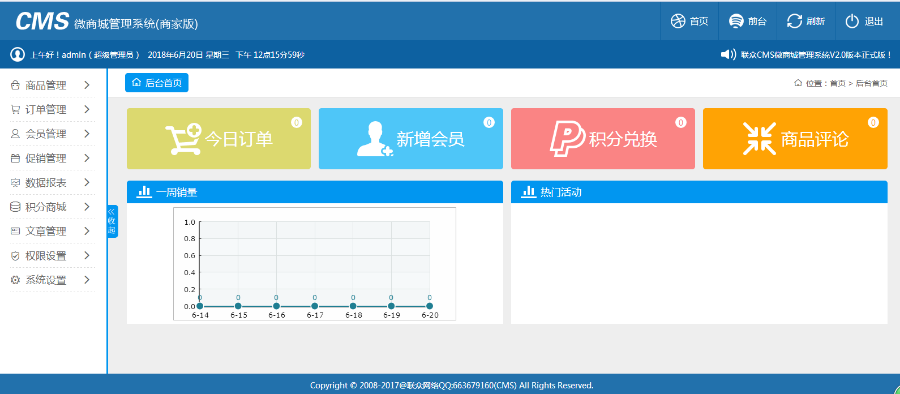Click the 今日订单 count badge
The width and height of the screenshot is (900, 394).
(296, 122)
